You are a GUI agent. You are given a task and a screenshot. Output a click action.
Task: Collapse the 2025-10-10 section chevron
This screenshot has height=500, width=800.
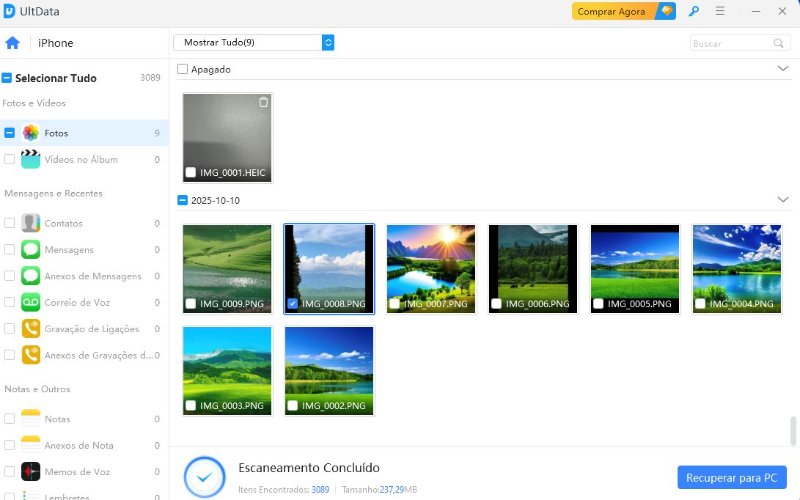(782, 200)
